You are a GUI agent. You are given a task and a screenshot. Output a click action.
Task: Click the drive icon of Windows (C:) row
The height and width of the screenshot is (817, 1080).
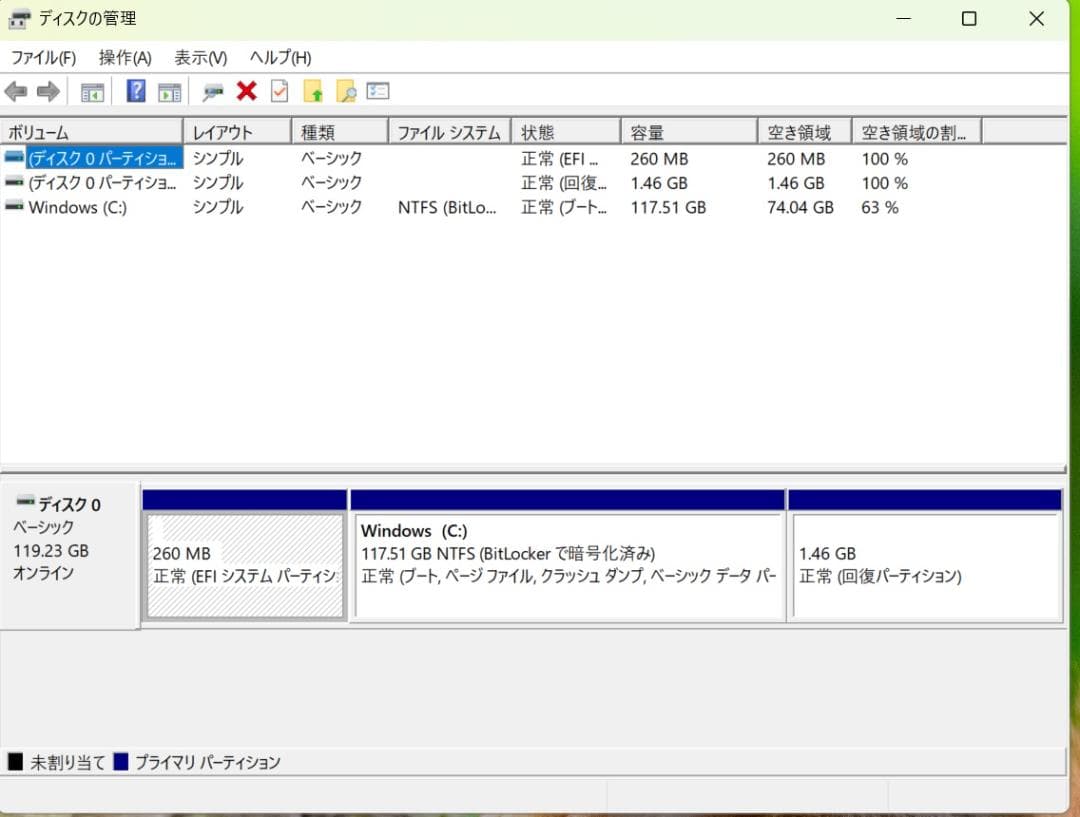(14, 206)
